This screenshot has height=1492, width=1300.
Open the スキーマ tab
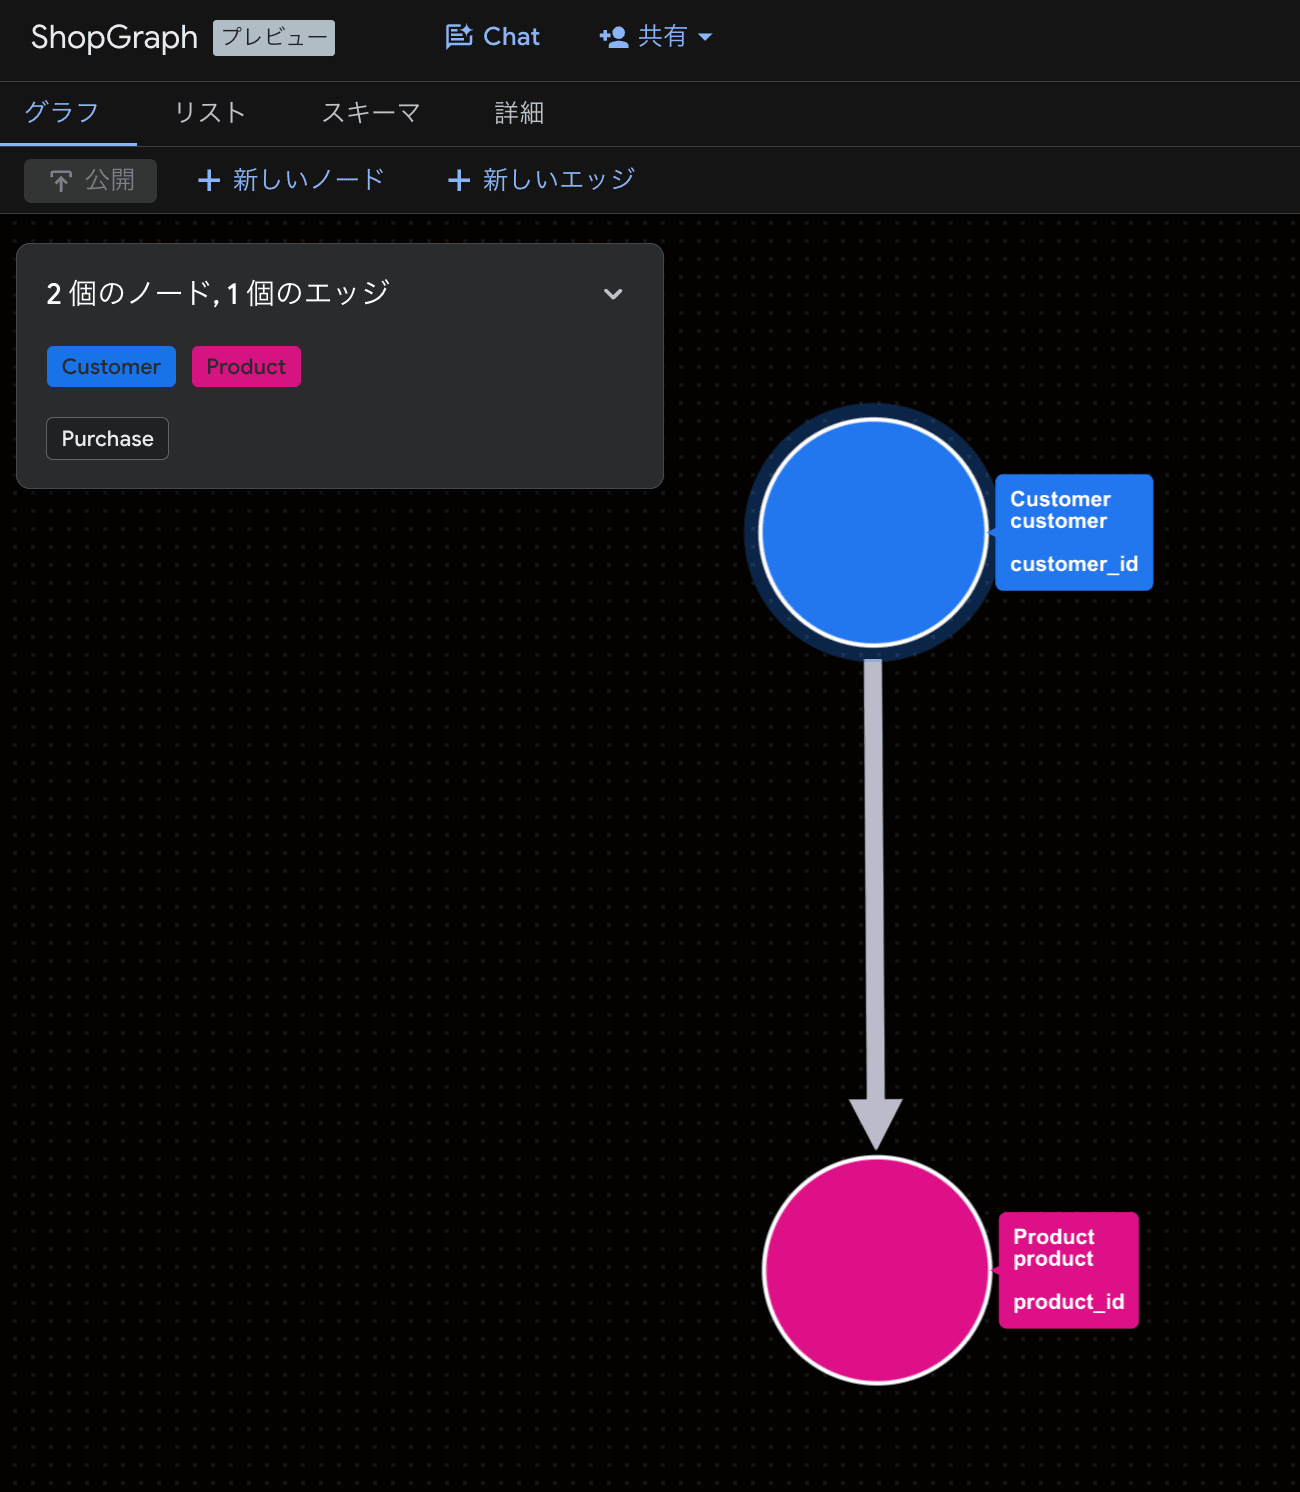[x=370, y=113]
